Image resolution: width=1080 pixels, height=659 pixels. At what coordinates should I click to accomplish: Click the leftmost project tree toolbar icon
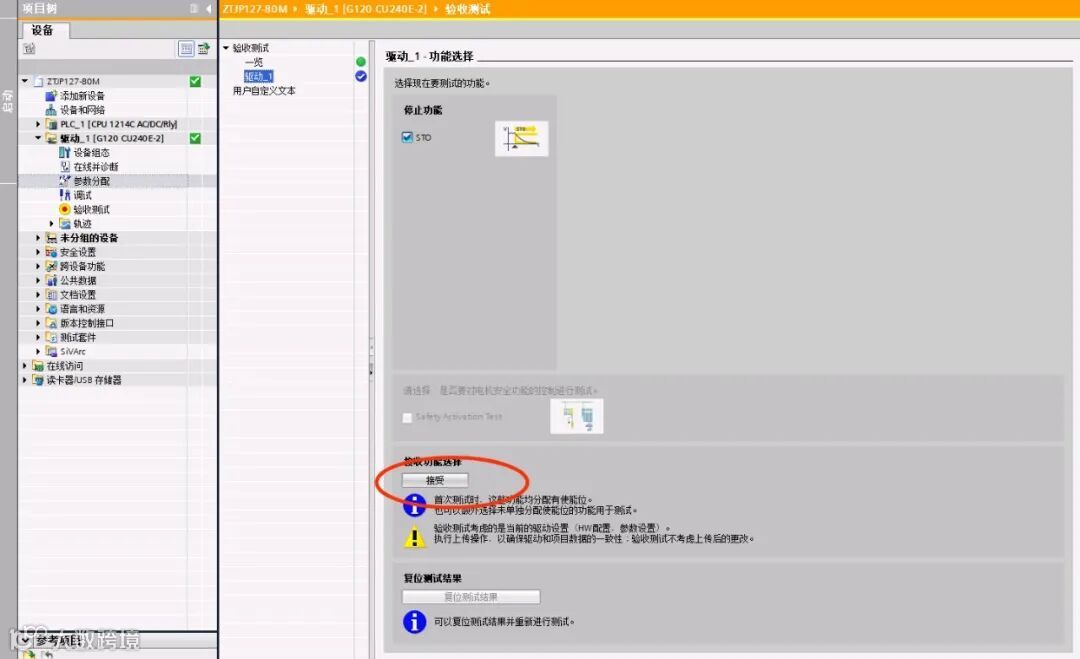[x=29, y=48]
